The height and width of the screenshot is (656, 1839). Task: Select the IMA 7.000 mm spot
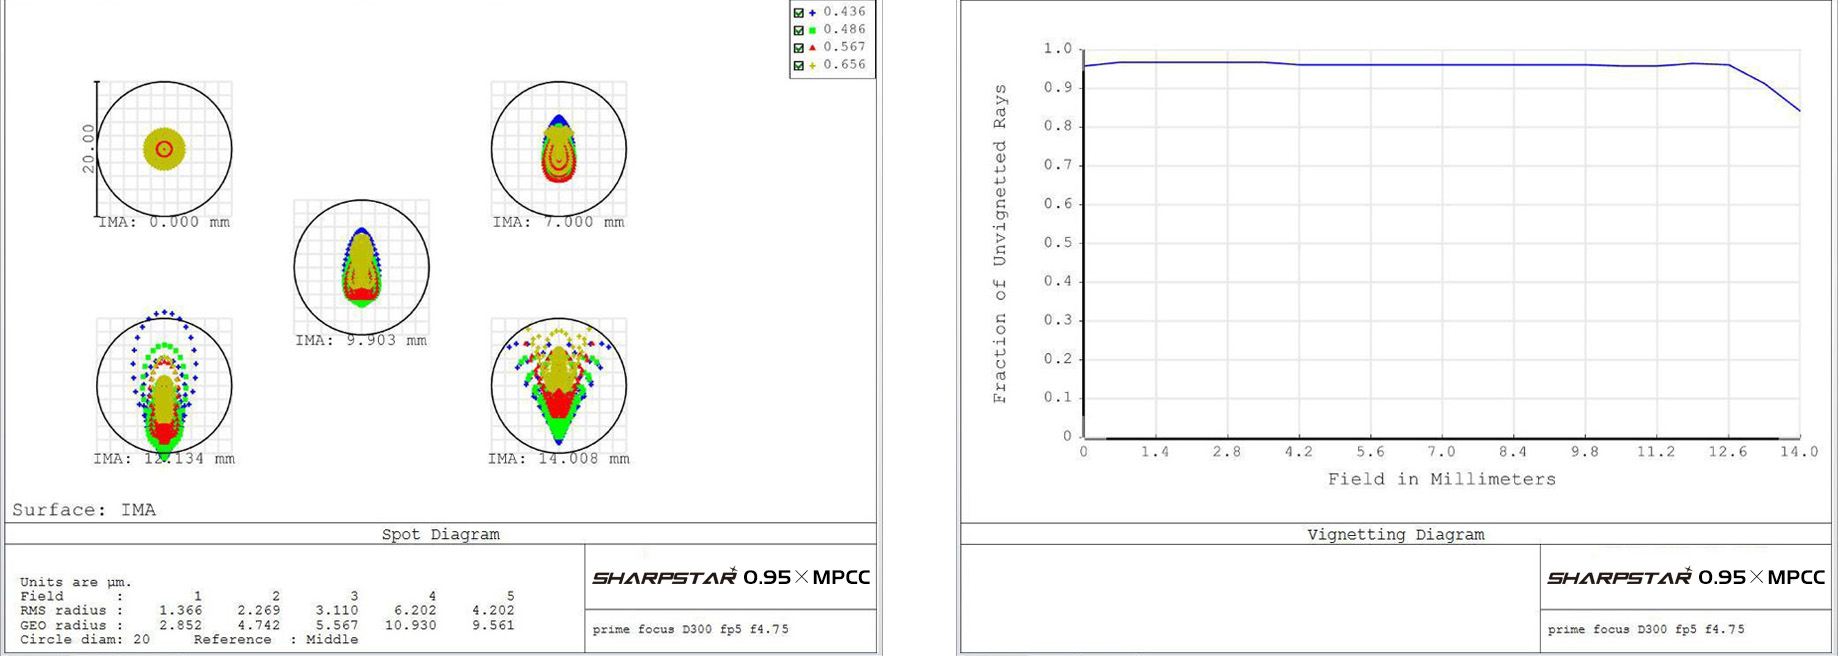pos(559,149)
